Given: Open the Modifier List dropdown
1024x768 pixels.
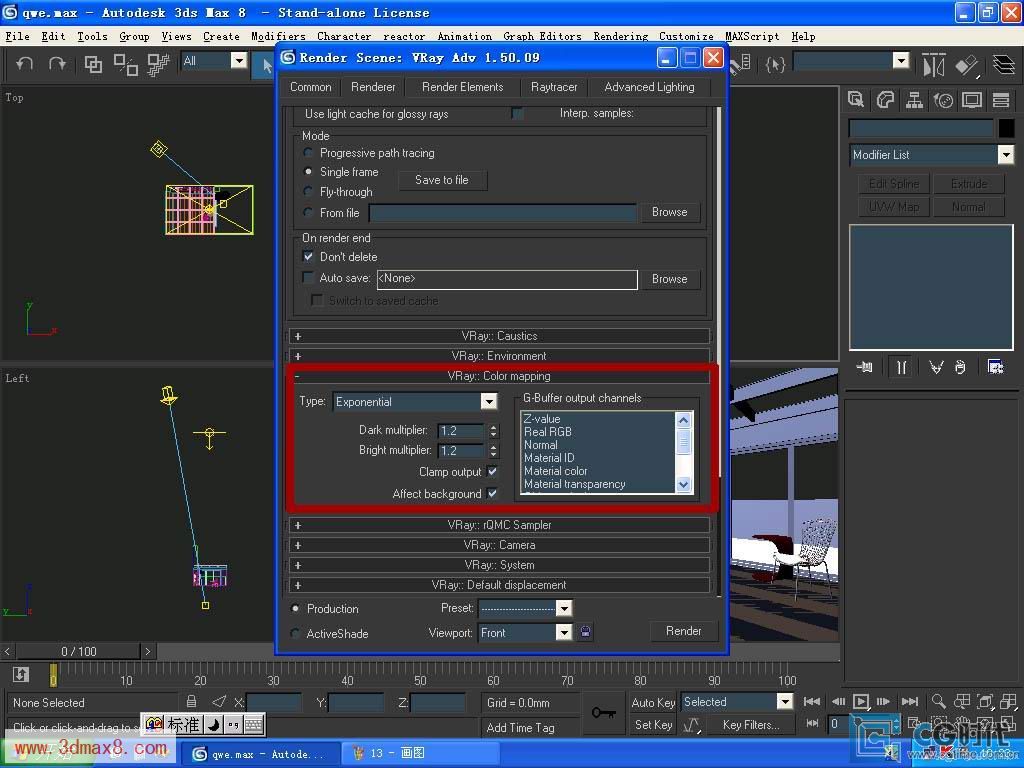Looking at the screenshot, I should tap(1006, 155).
